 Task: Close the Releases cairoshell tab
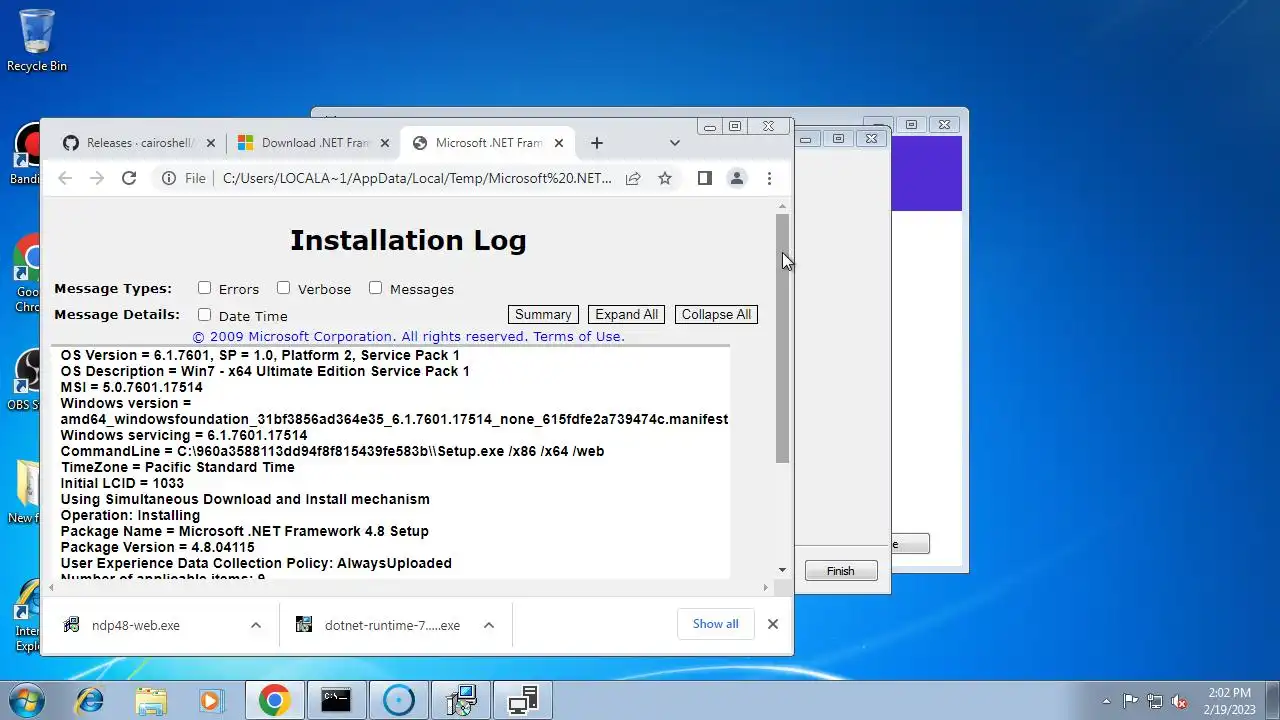[210, 143]
